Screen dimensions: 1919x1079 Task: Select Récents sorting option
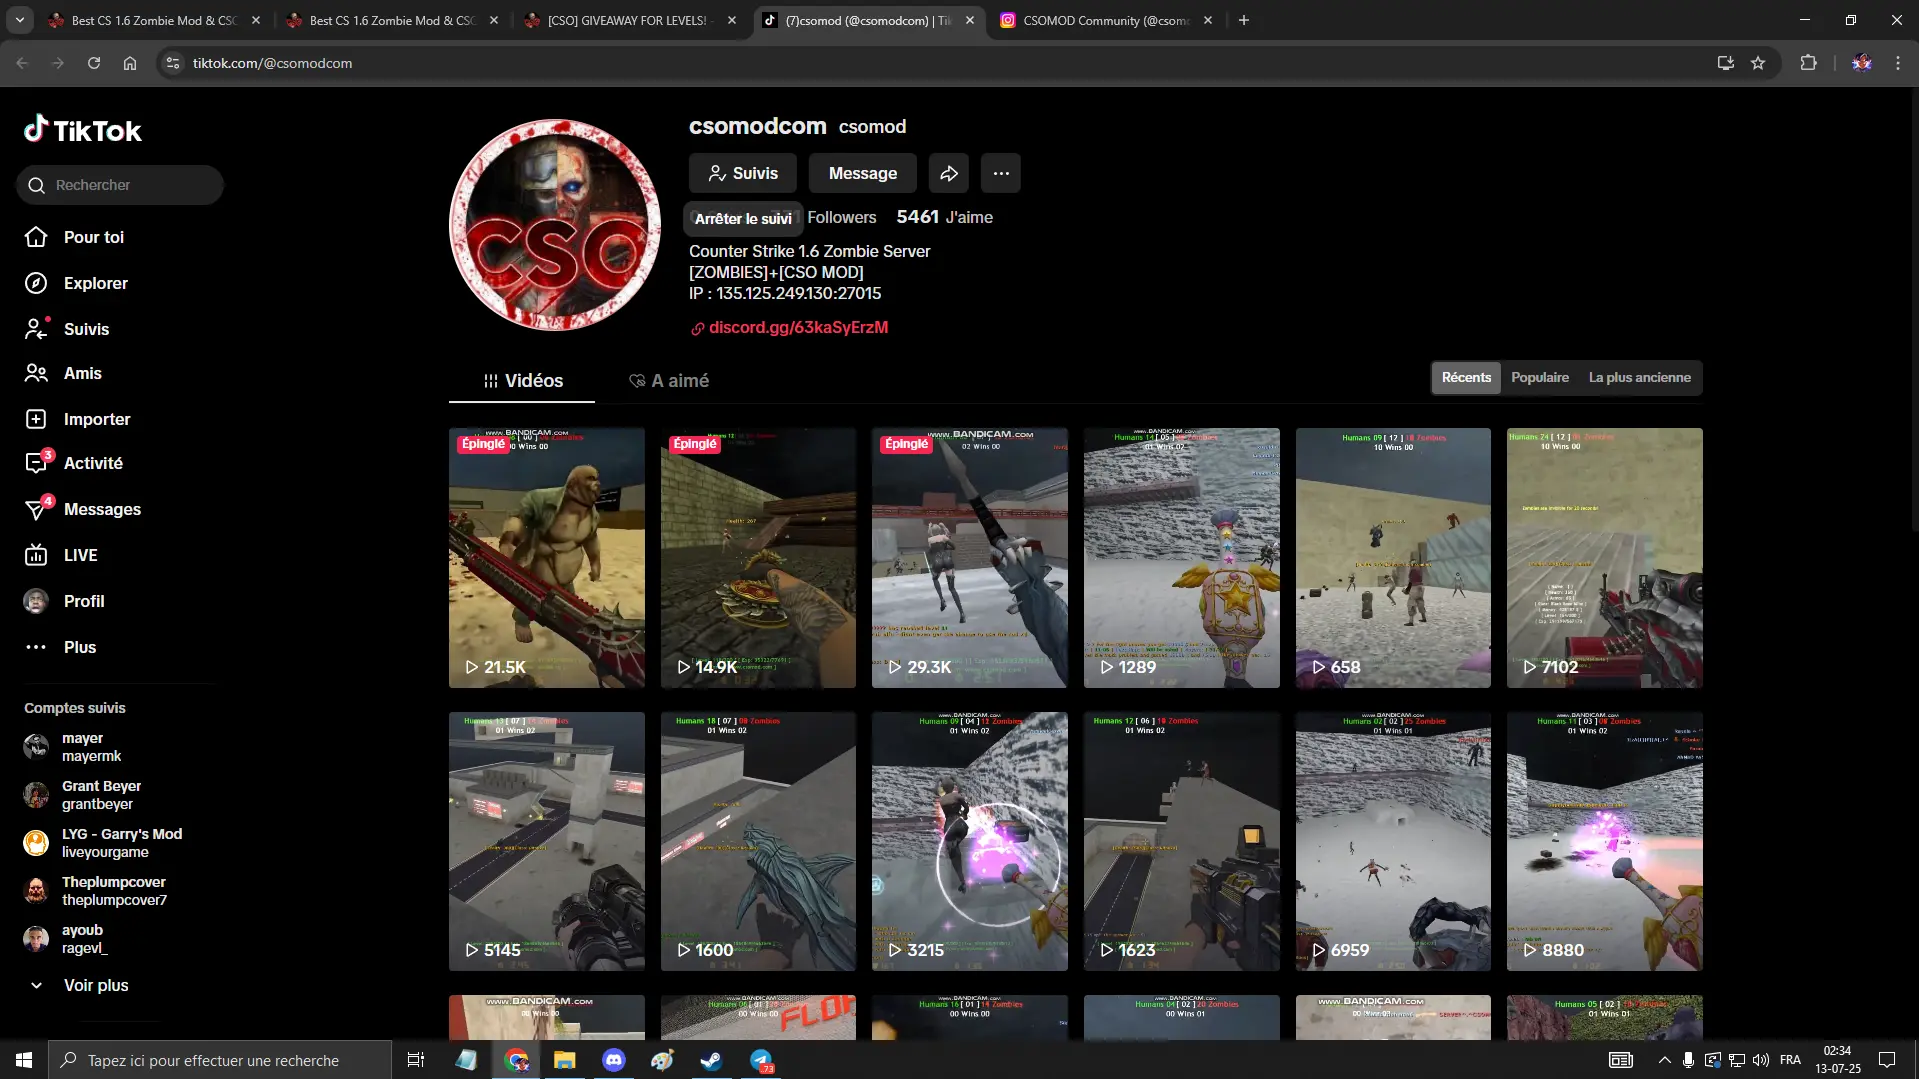coord(1465,378)
